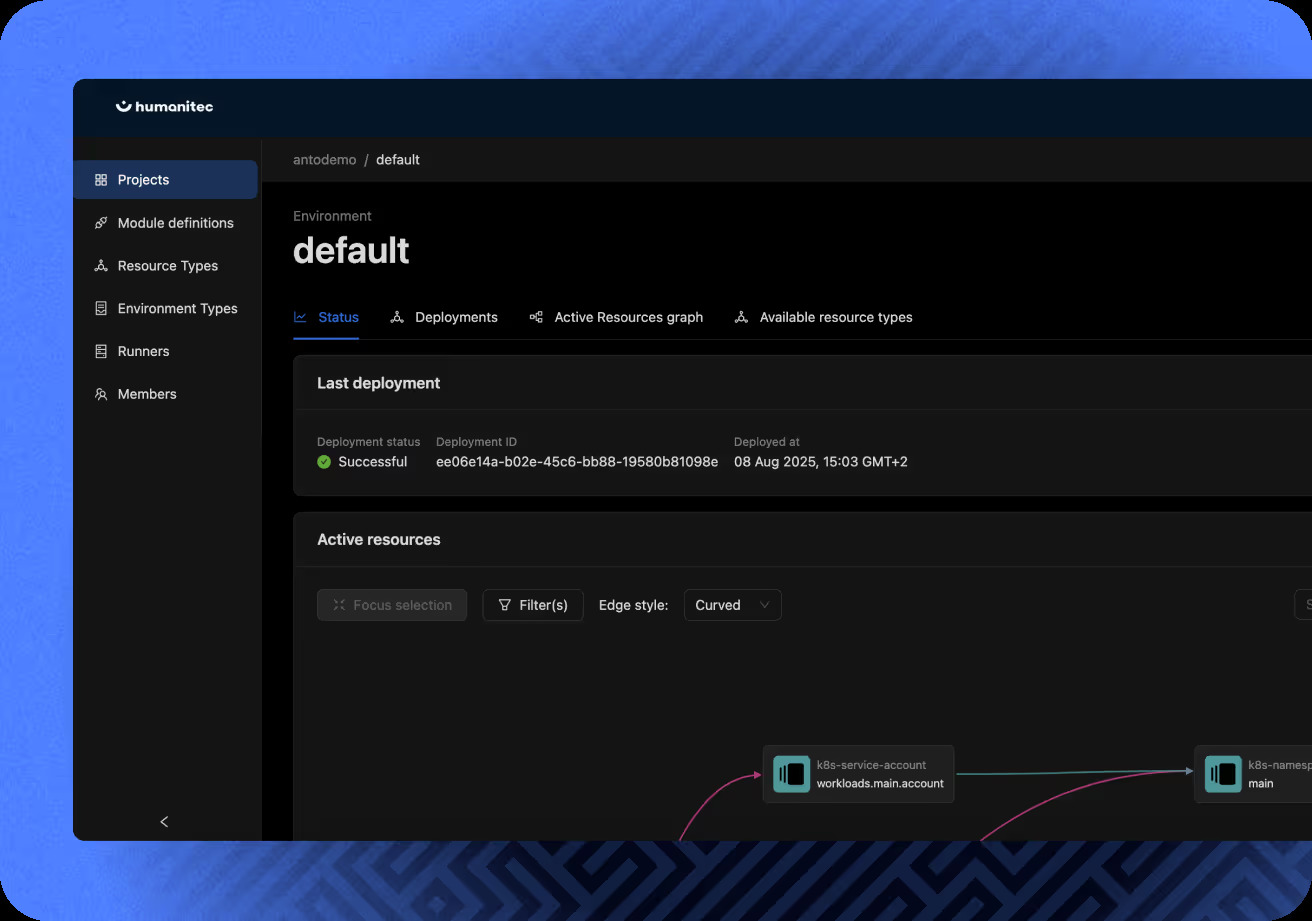Image resolution: width=1312 pixels, height=921 pixels.
Task: Click the Resource Types graph icon
Action: click(100, 265)
